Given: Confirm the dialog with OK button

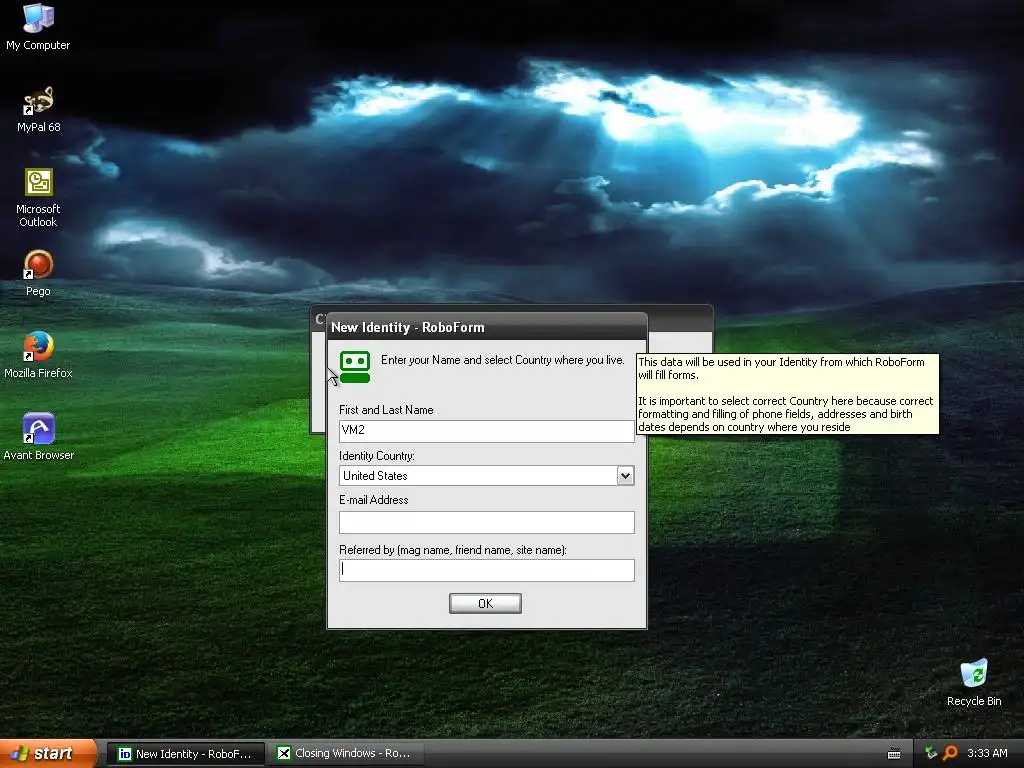Looking at the screenshot, I should pos(485,603).
